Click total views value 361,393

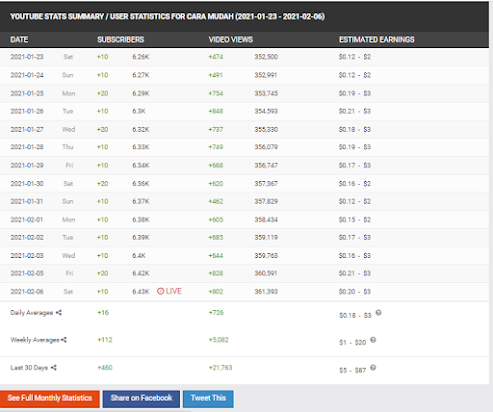(x=266, y=292)
